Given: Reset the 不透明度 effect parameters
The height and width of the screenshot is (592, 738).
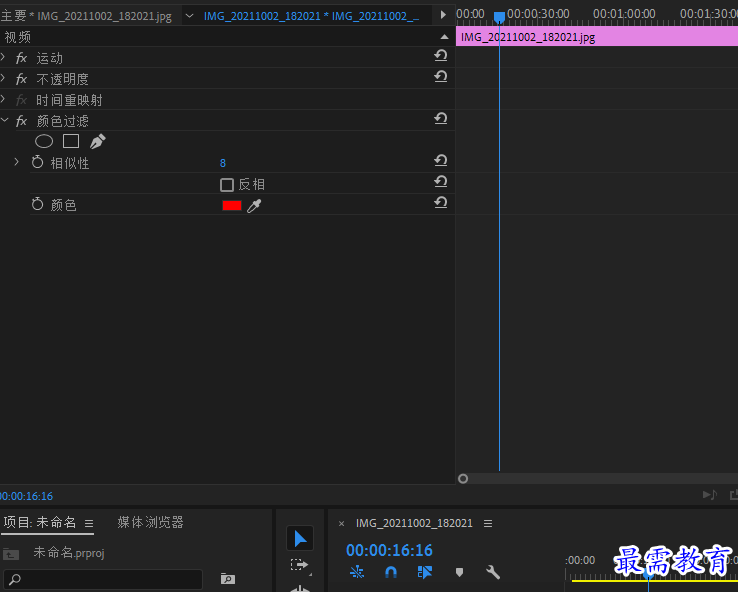Looking at the screenshot, I should [x=441, y=77].
